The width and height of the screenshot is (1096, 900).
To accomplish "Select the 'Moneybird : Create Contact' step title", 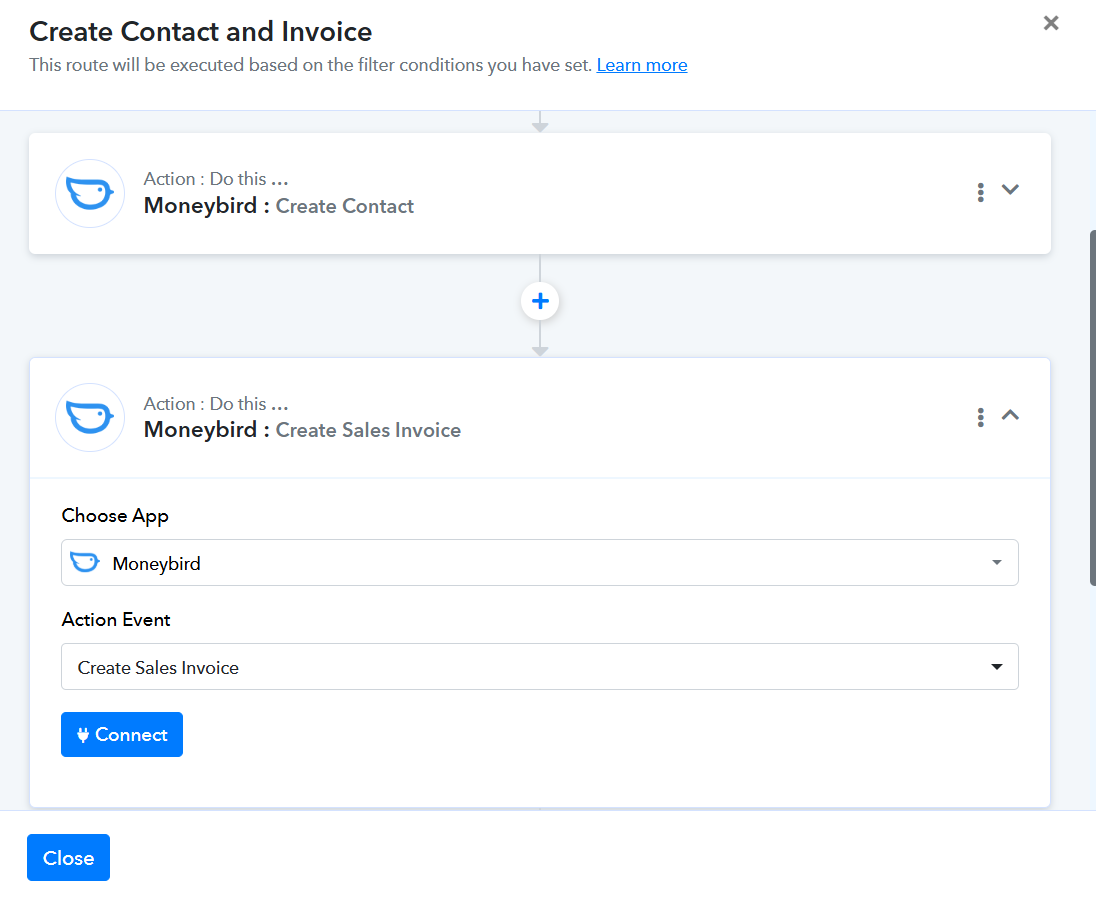I will 279,206.
